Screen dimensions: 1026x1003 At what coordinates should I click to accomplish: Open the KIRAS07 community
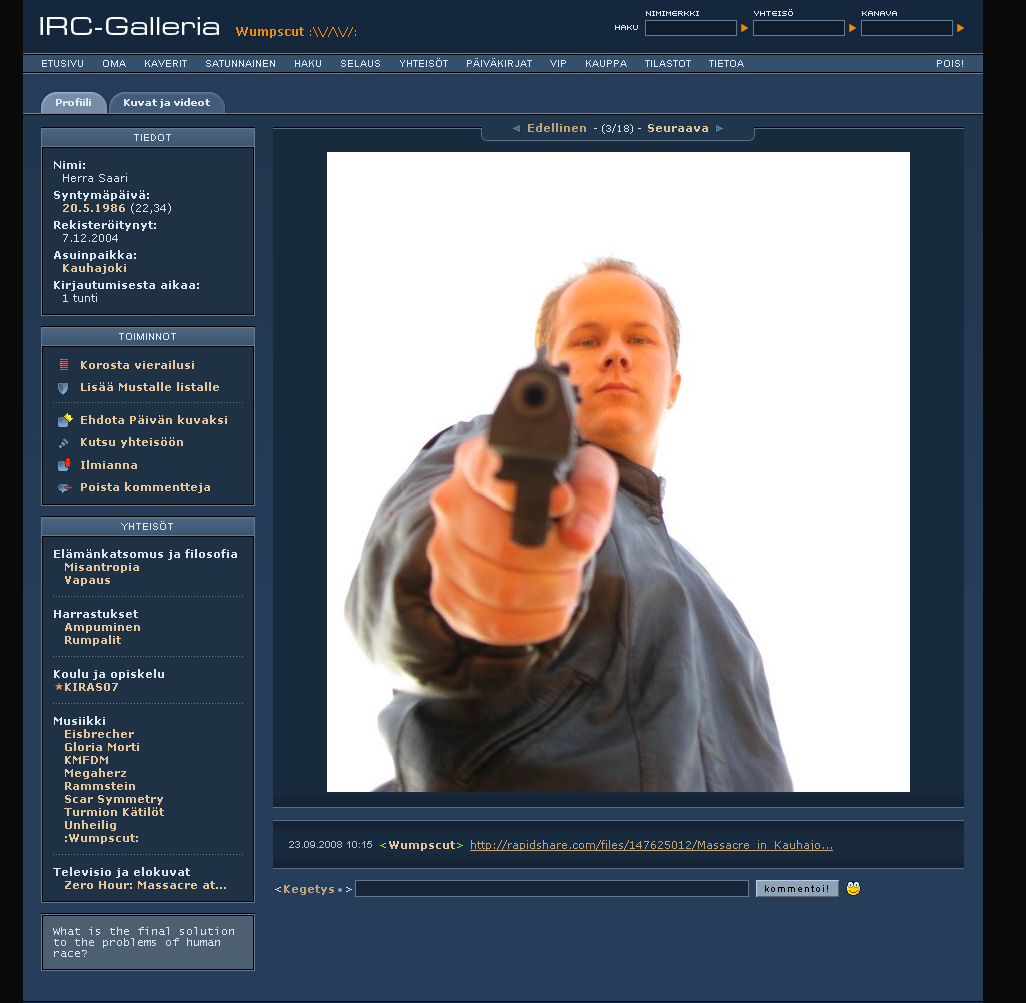[91, 688]
